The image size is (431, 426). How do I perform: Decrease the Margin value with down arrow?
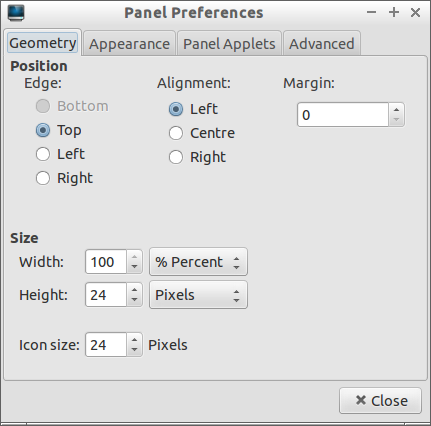(396, 120)
